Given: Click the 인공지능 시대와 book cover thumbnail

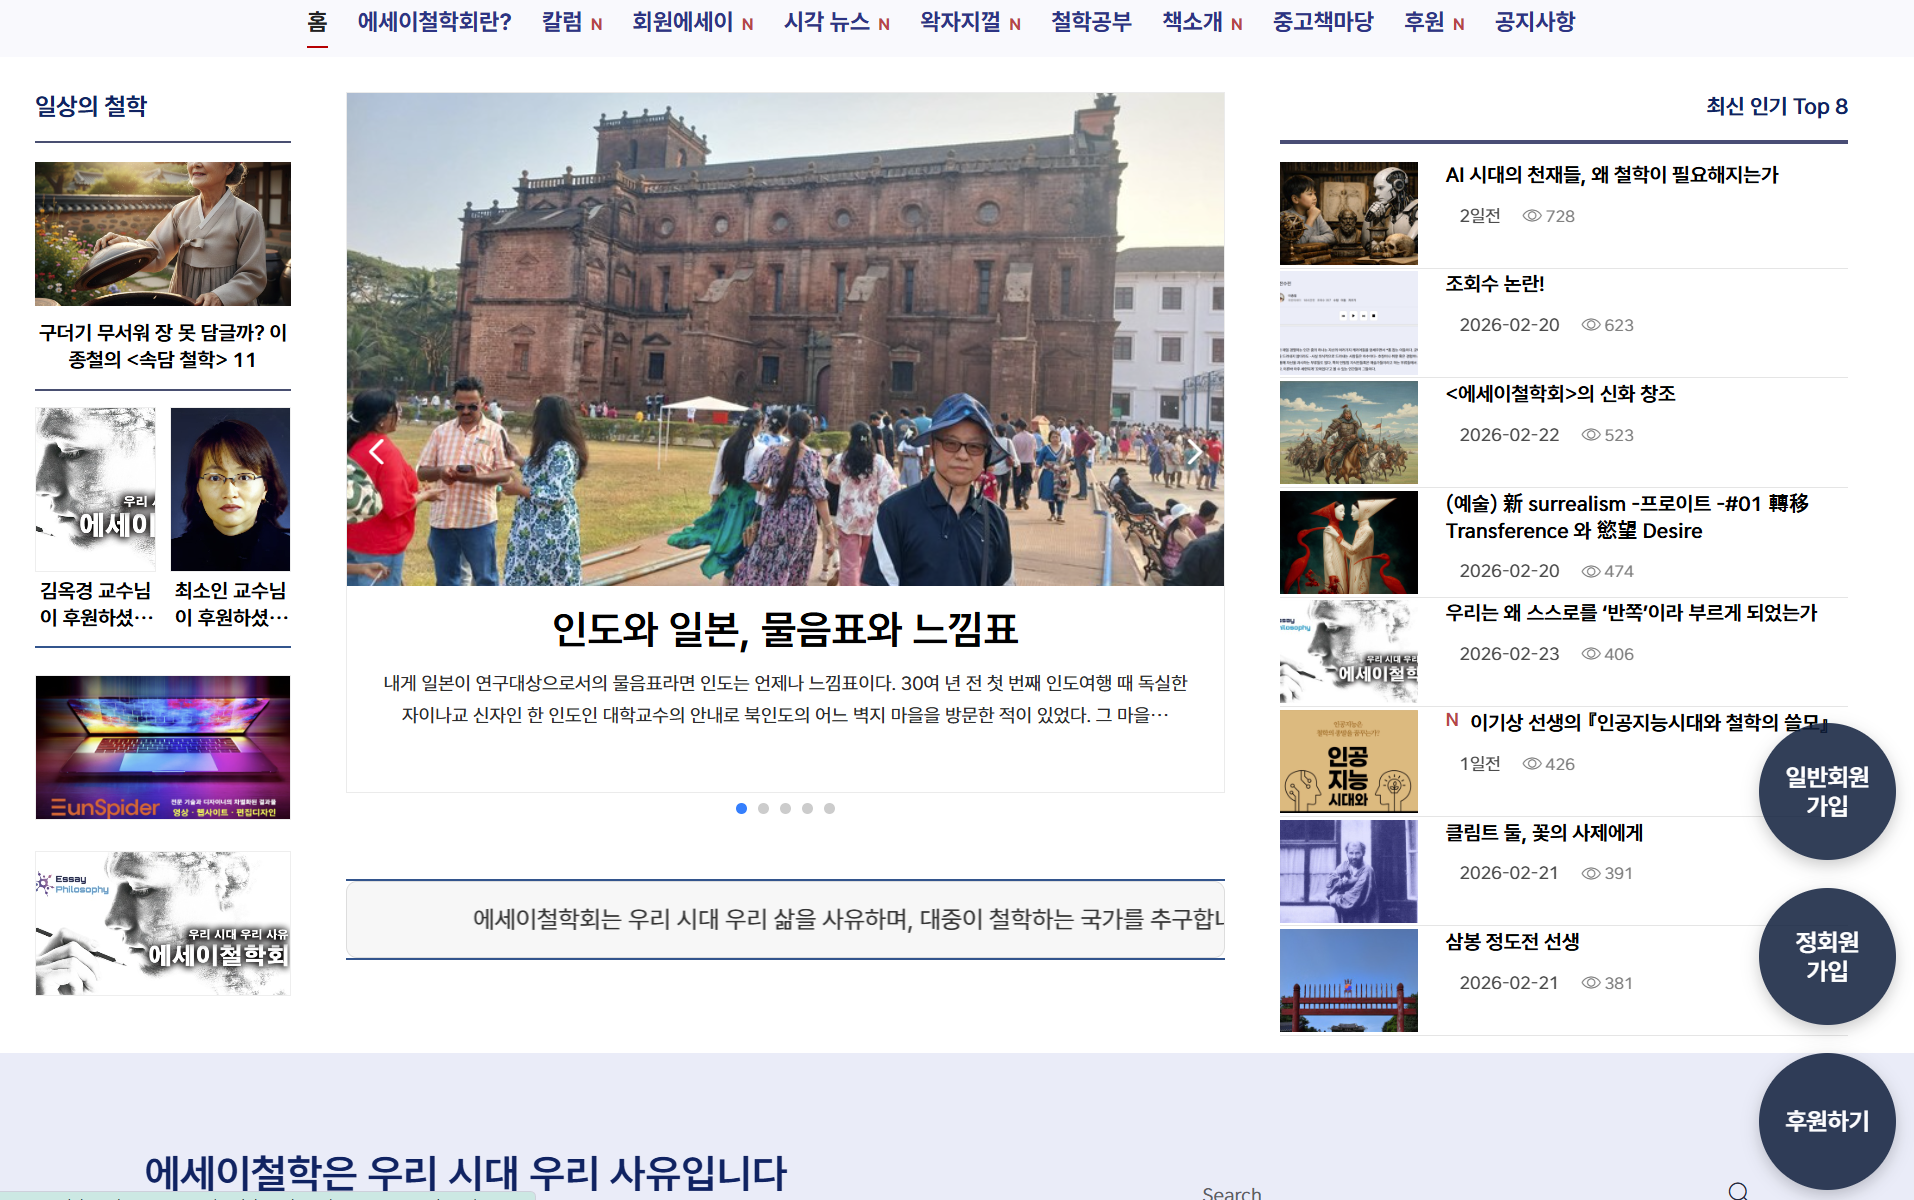Looking at the screenshot, I should (x=1349, y=761).
